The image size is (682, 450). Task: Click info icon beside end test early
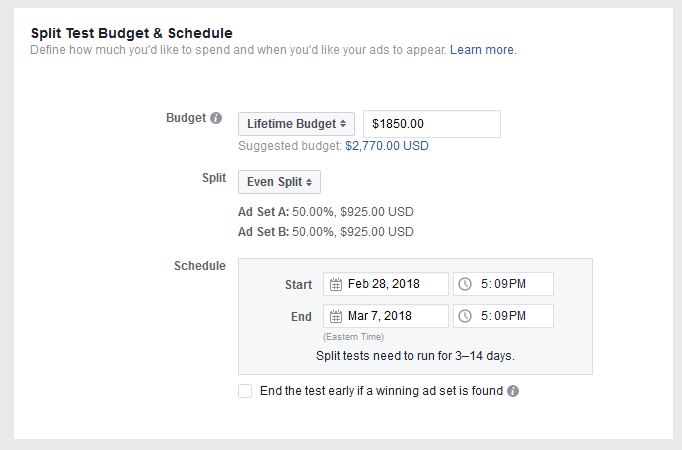click(x=513, y=391)
